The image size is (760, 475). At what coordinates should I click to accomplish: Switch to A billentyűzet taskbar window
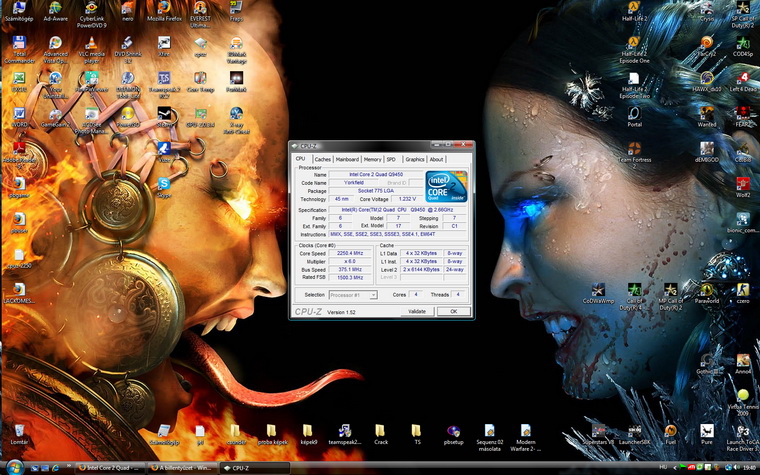click(x=183, y=468)
